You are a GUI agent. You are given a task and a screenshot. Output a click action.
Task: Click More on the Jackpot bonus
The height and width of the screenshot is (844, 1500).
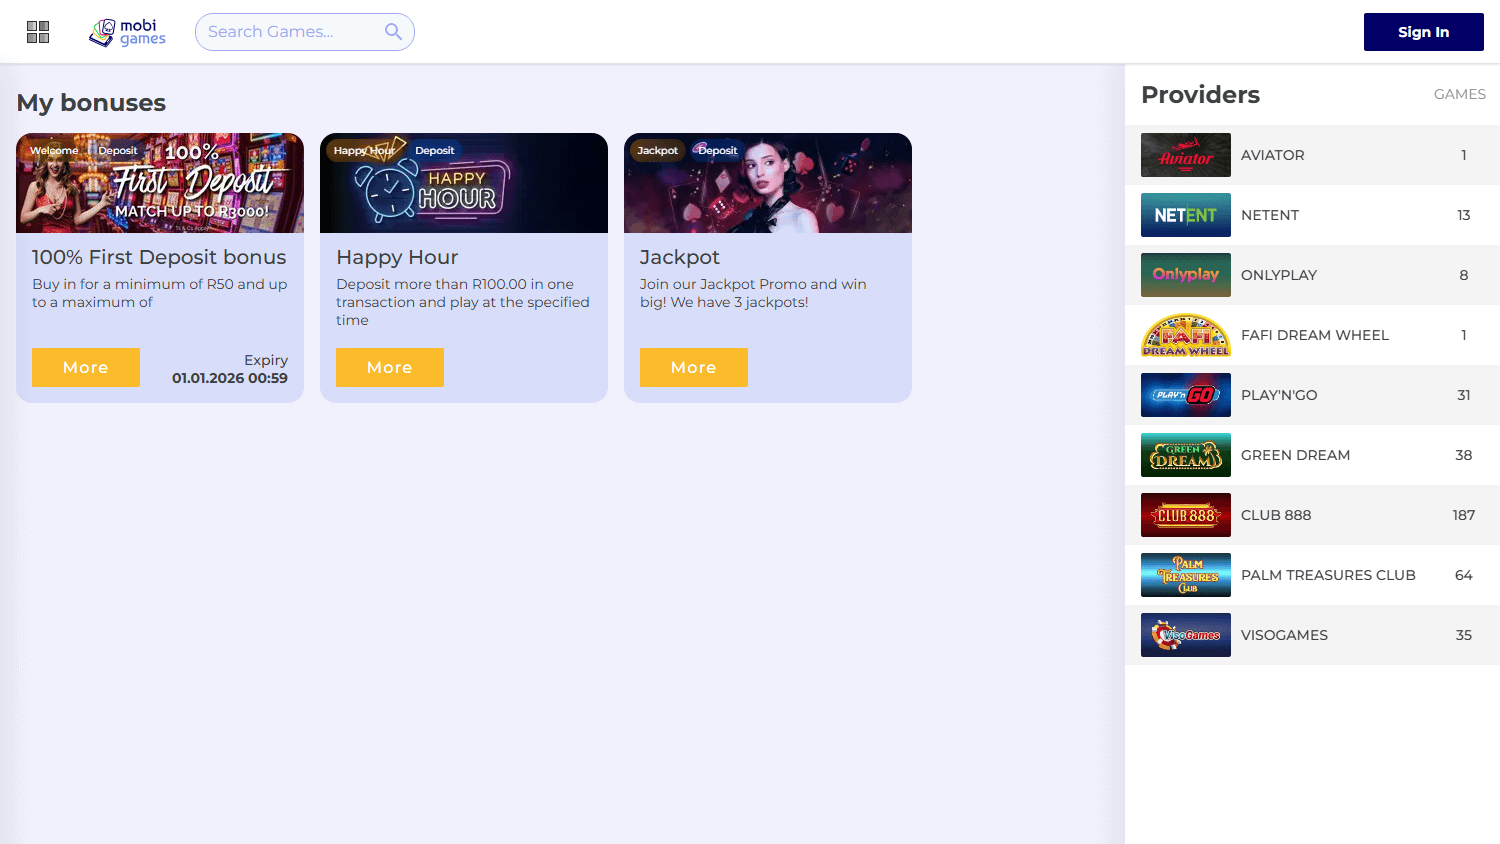pos(693,367)
